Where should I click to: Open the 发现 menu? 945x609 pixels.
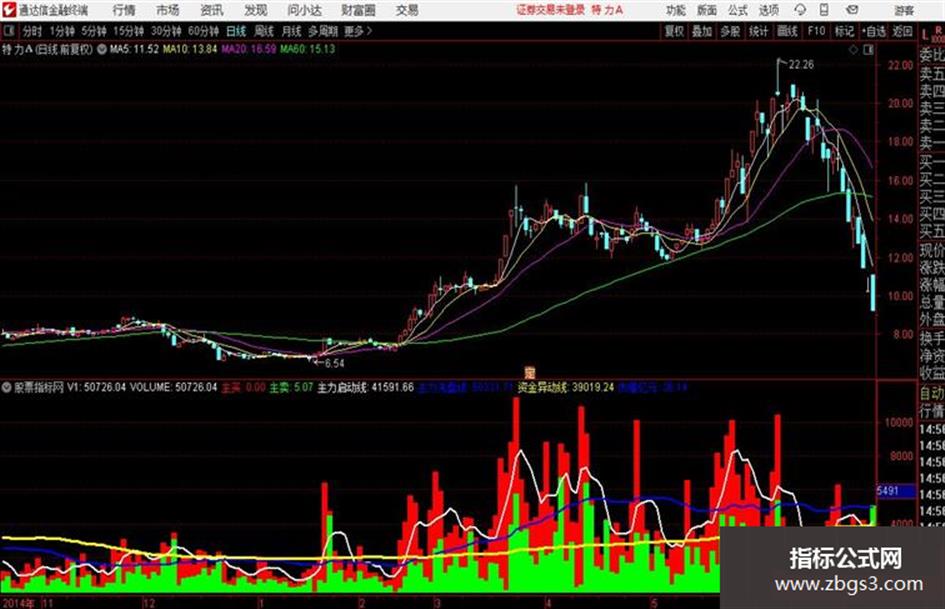(256, 10)
